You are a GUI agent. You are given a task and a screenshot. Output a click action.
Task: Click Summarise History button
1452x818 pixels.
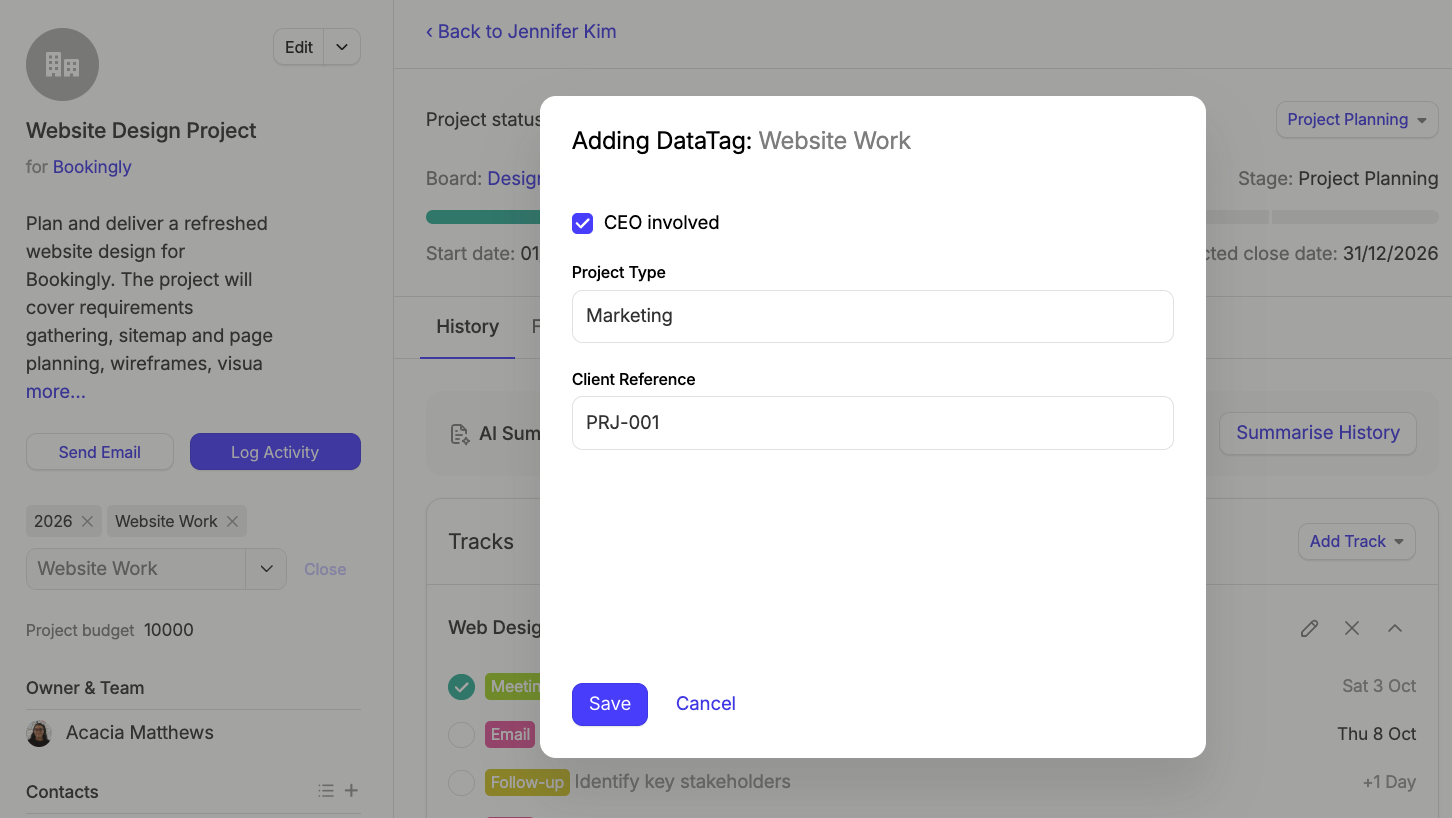(x=1318, y=433)
